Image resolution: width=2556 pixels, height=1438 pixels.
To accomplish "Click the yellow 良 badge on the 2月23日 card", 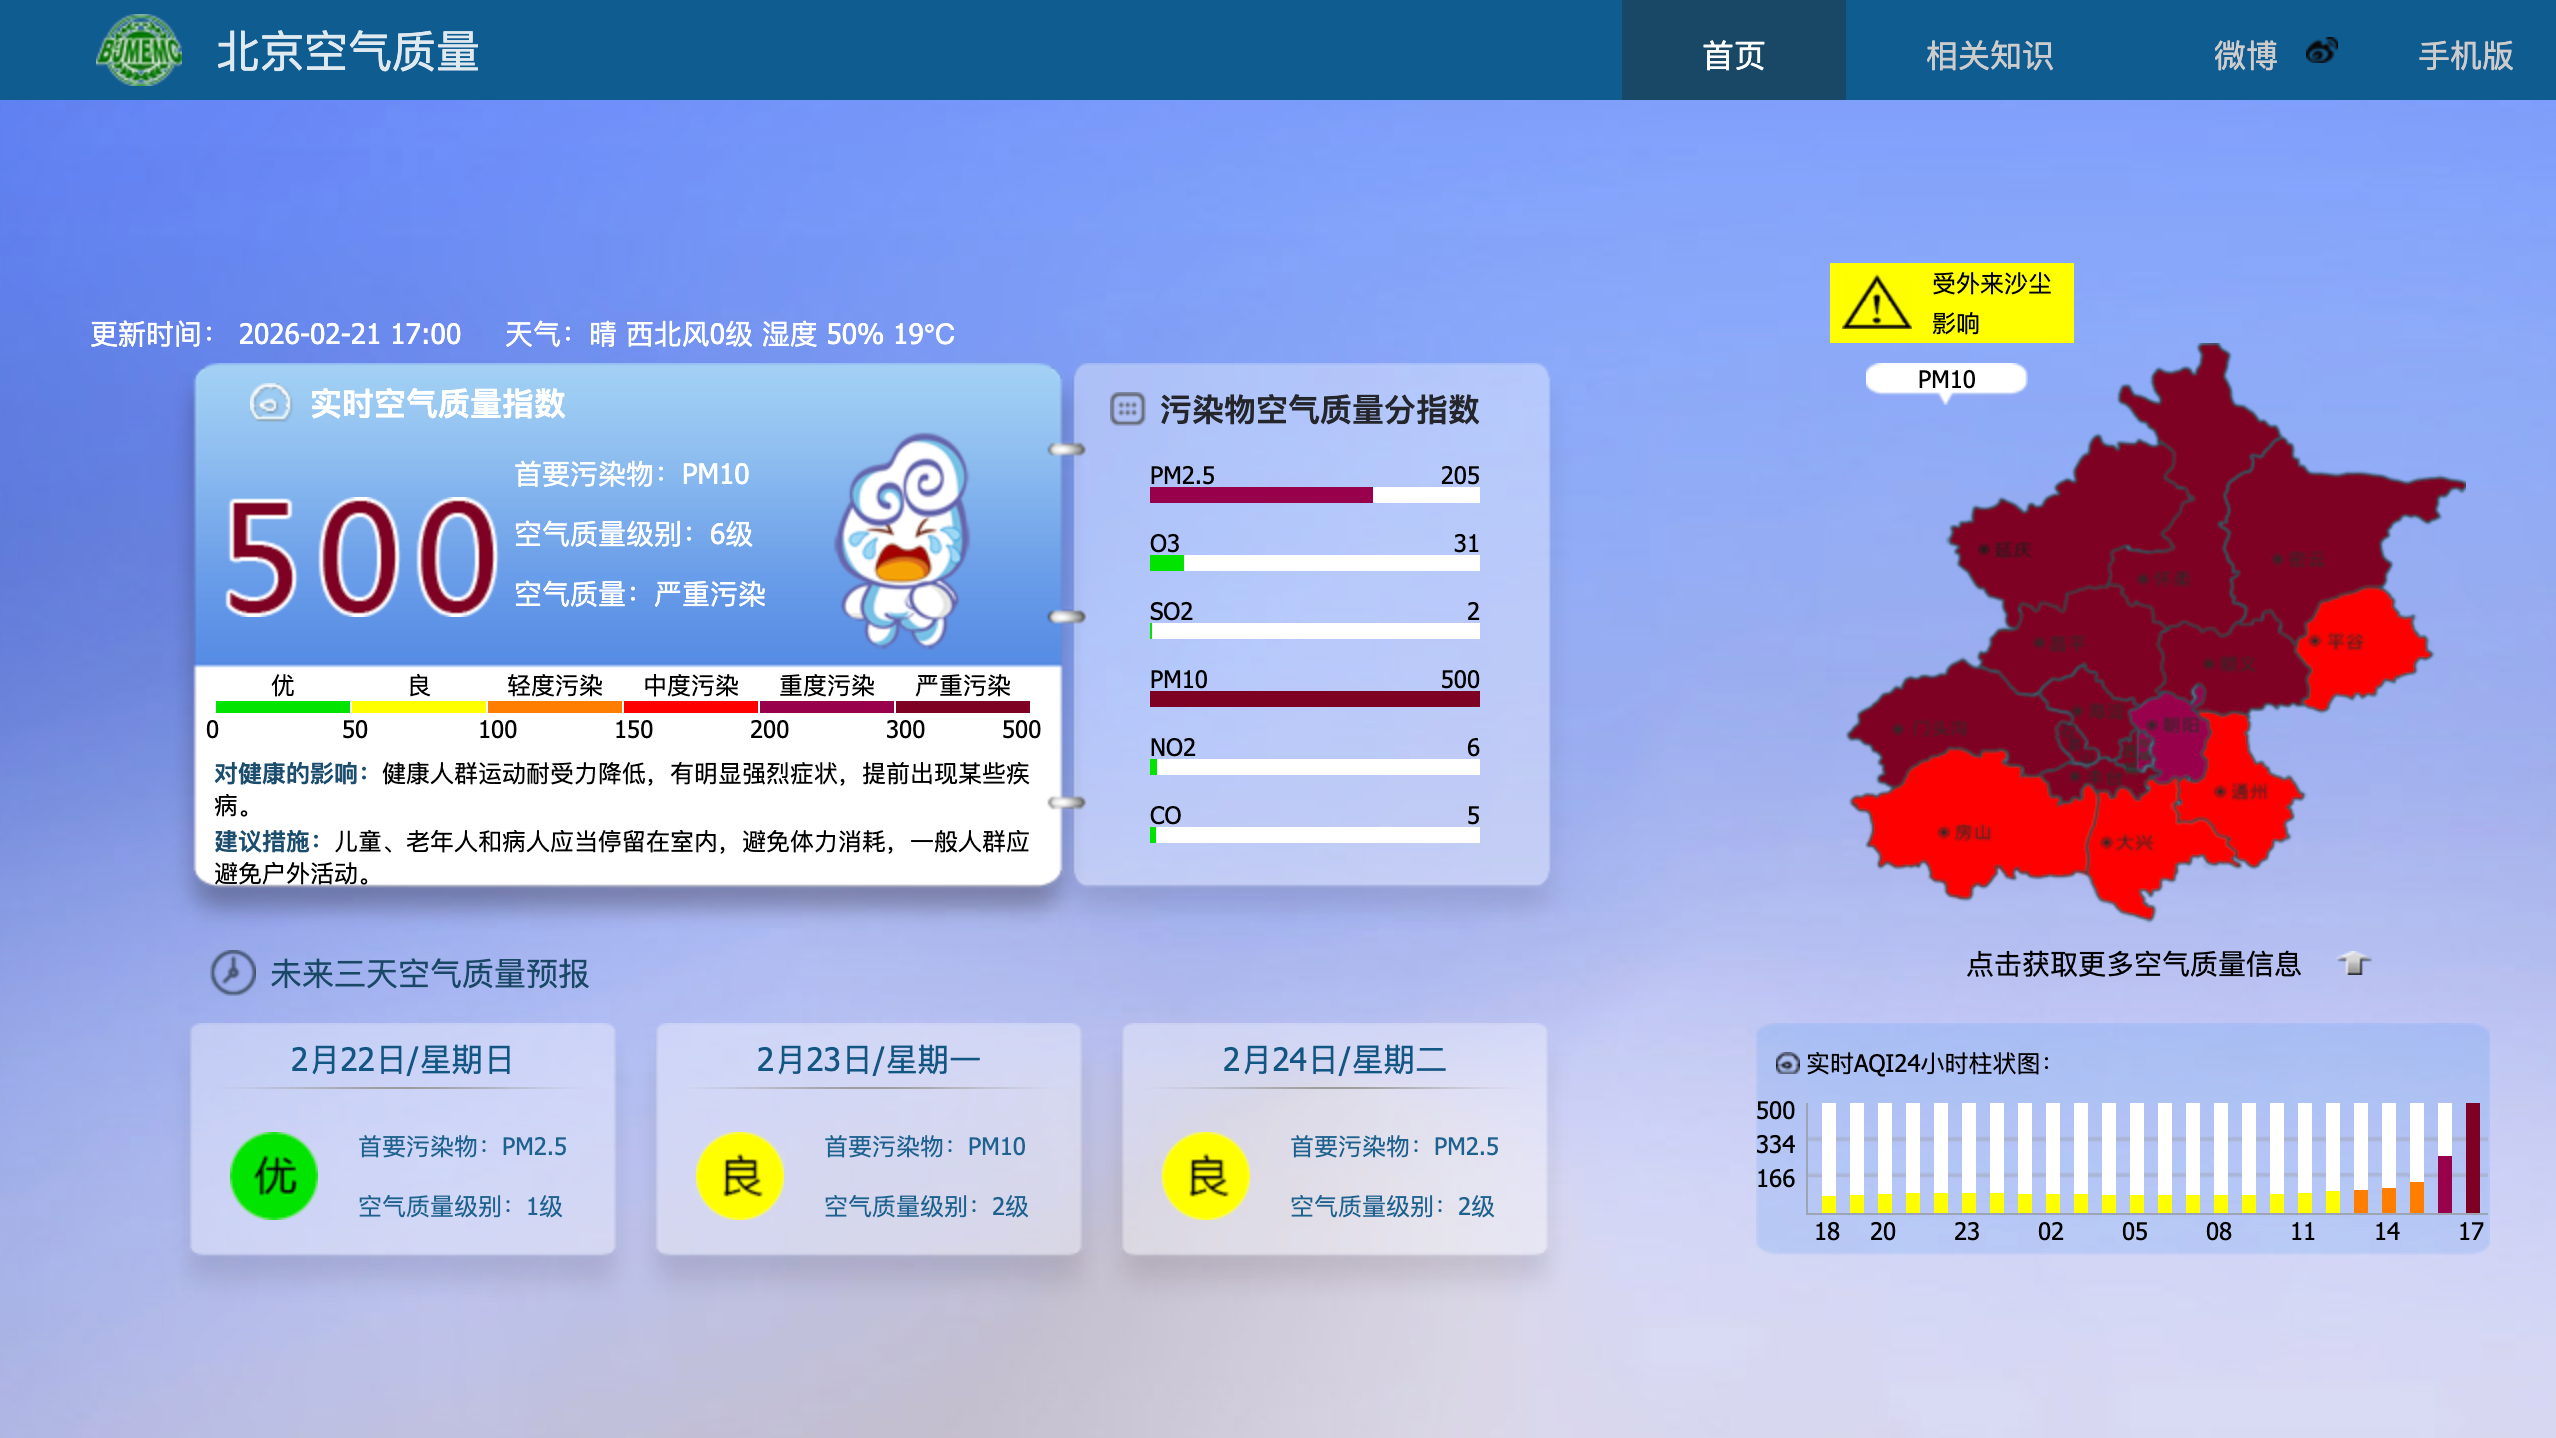I will [x=739, y=1176].
